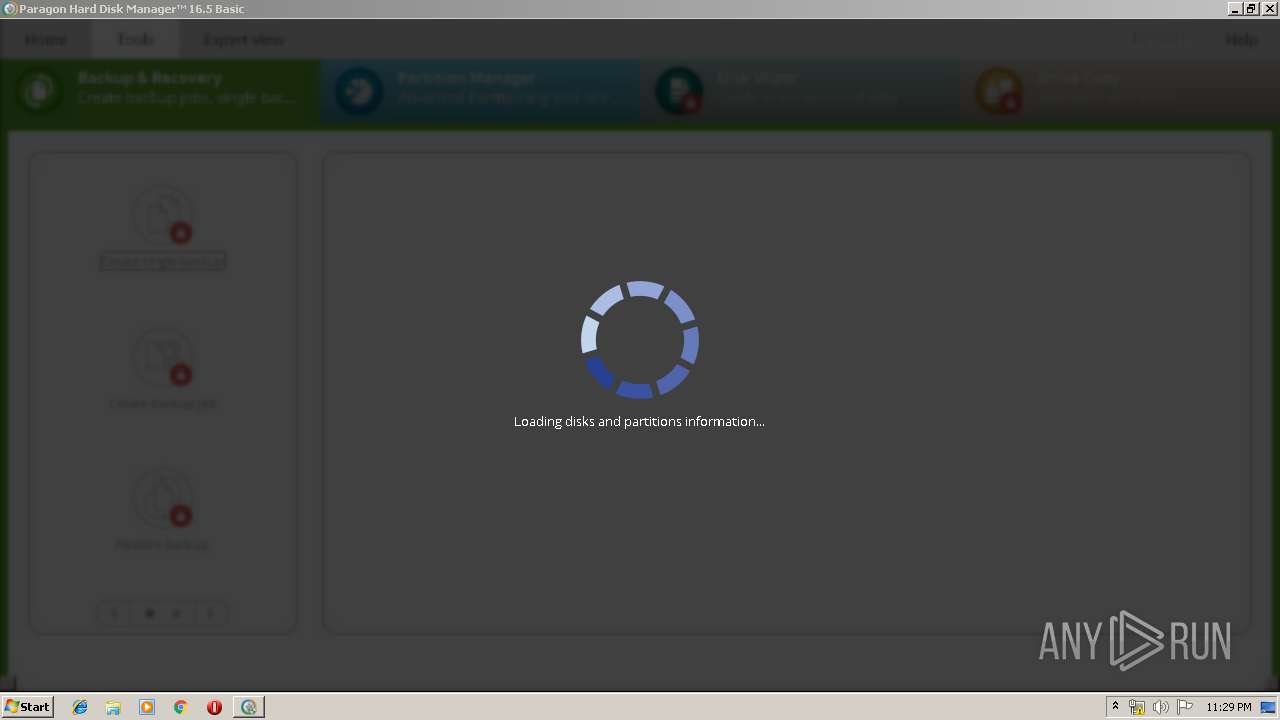Select the Disk Wiper tile
This screenshot has width=1280, height=720.
pyautogui.click(x=800, y=91)
